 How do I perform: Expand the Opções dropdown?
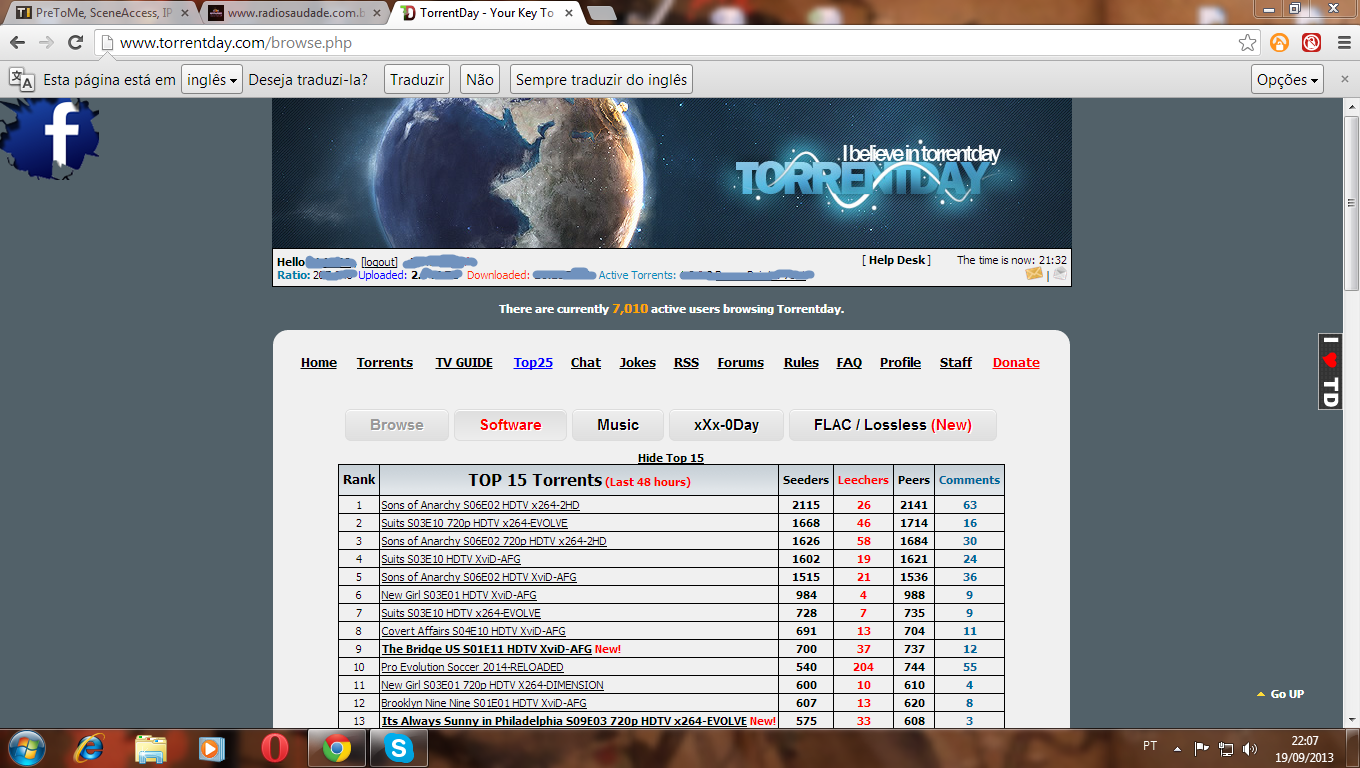pos(1288,80)
